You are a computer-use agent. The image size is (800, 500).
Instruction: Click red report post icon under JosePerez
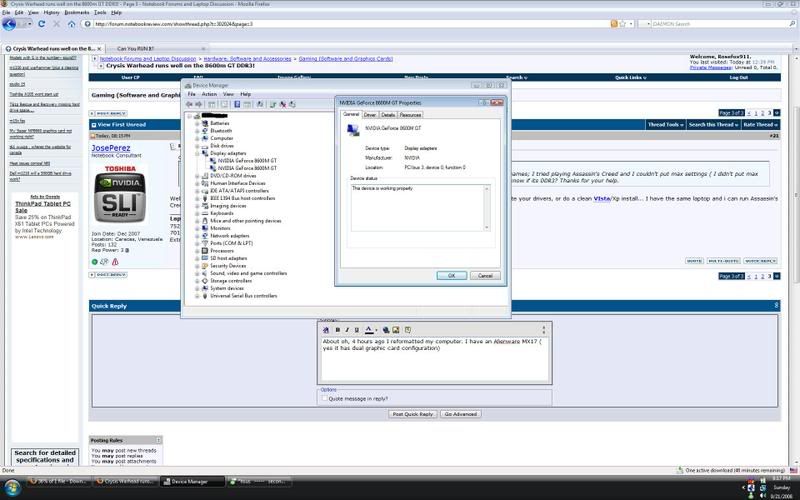[115, 262]
